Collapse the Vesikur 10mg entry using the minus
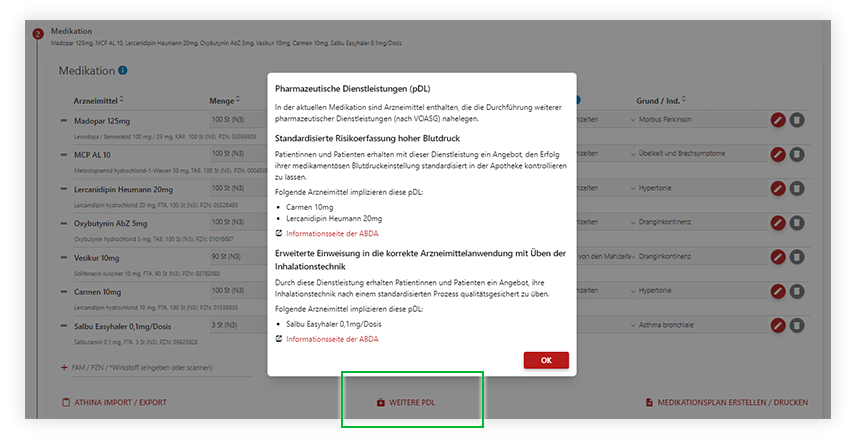The image size is (854, 442). (x=64, y=258)
